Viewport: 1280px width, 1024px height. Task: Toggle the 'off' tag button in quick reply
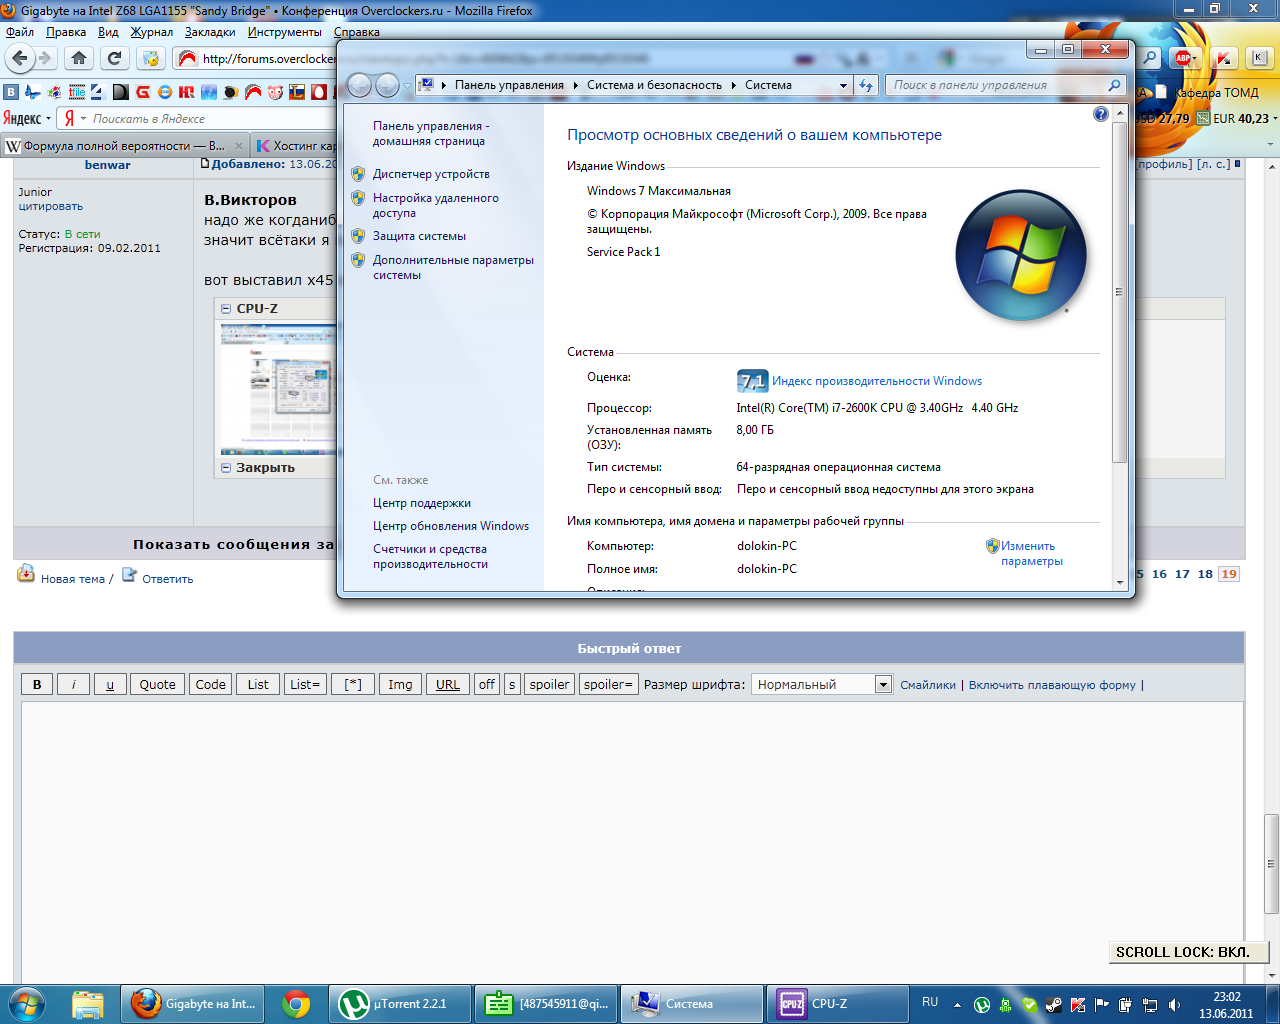point(487,684)
